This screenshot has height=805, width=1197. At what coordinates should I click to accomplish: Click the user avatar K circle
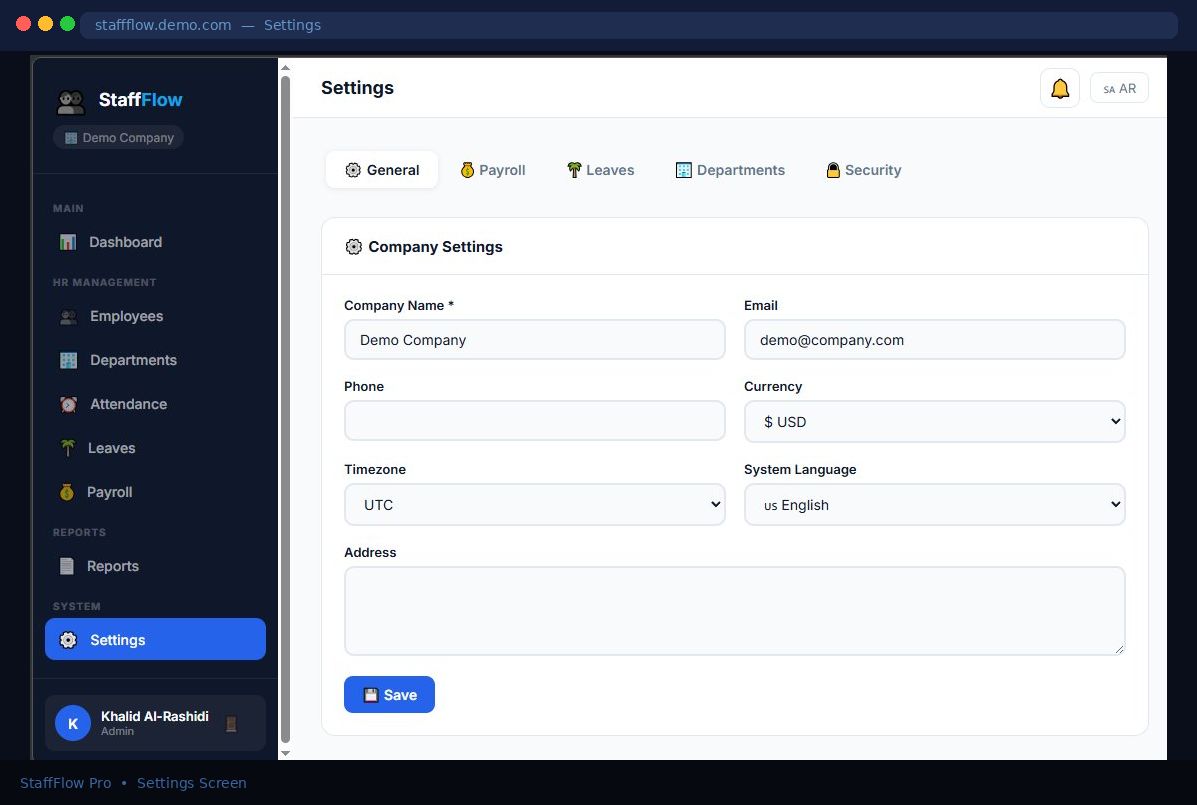(73, 723)
